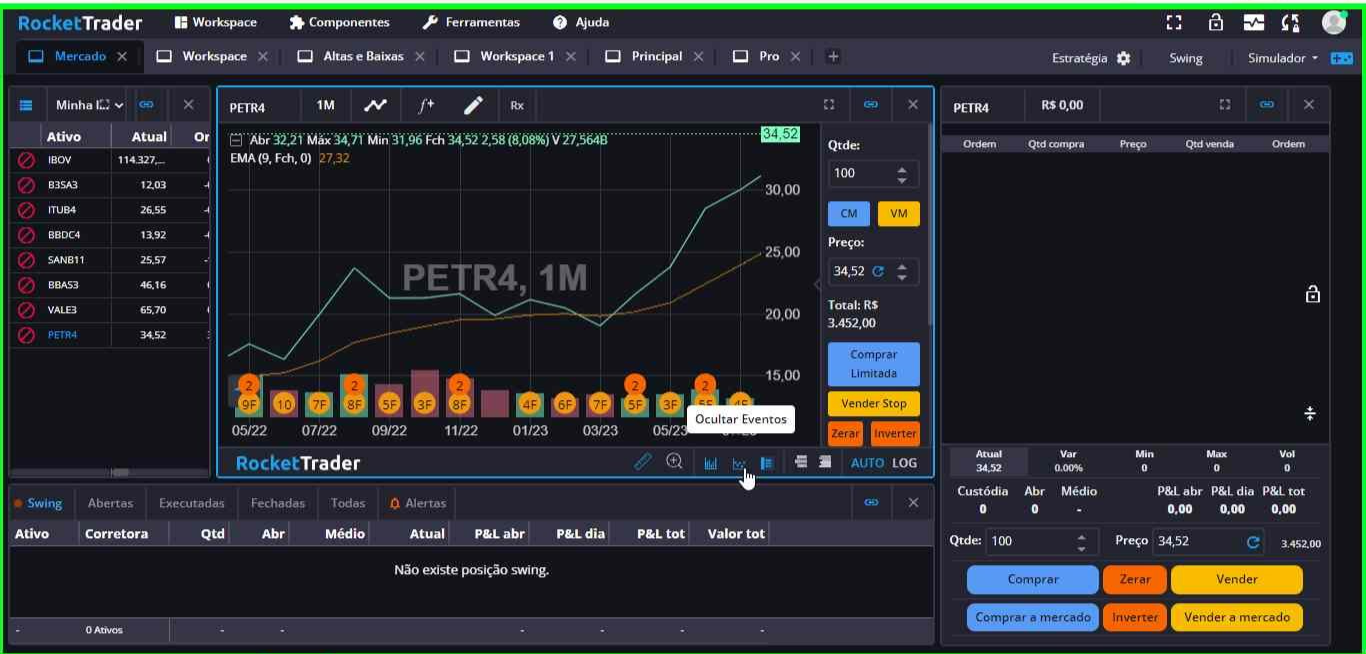
Task: Collapse the chart order side panel arrow
Action: (817, 284)
